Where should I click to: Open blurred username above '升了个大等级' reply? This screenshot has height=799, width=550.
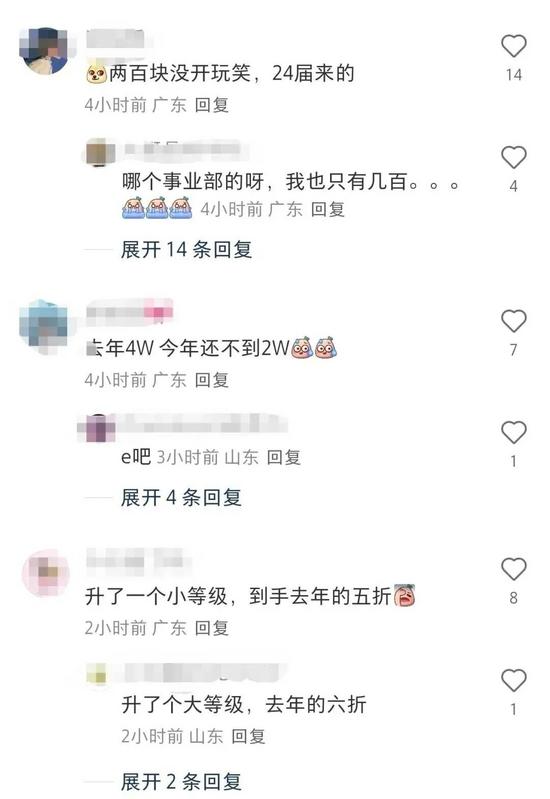coord(202,674)
